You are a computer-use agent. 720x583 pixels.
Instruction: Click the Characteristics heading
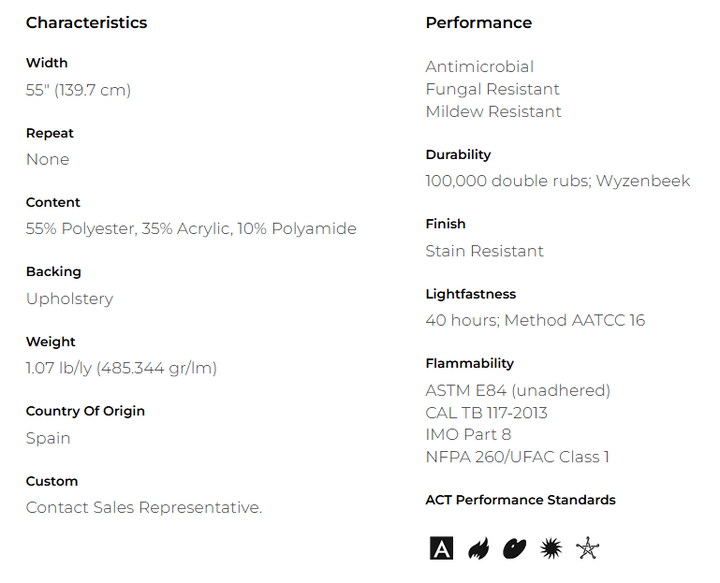point(86,23)
